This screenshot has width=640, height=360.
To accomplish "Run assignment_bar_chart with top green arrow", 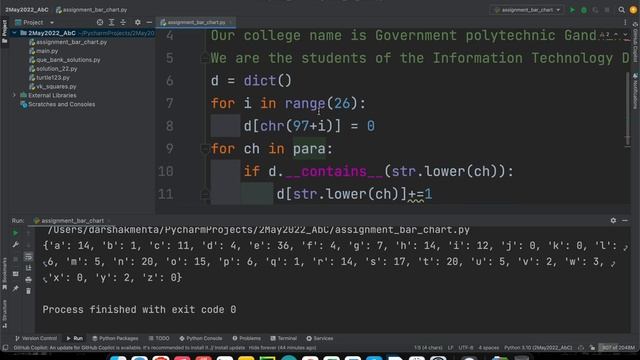I will pyautogui.click(x=572, y=10).
